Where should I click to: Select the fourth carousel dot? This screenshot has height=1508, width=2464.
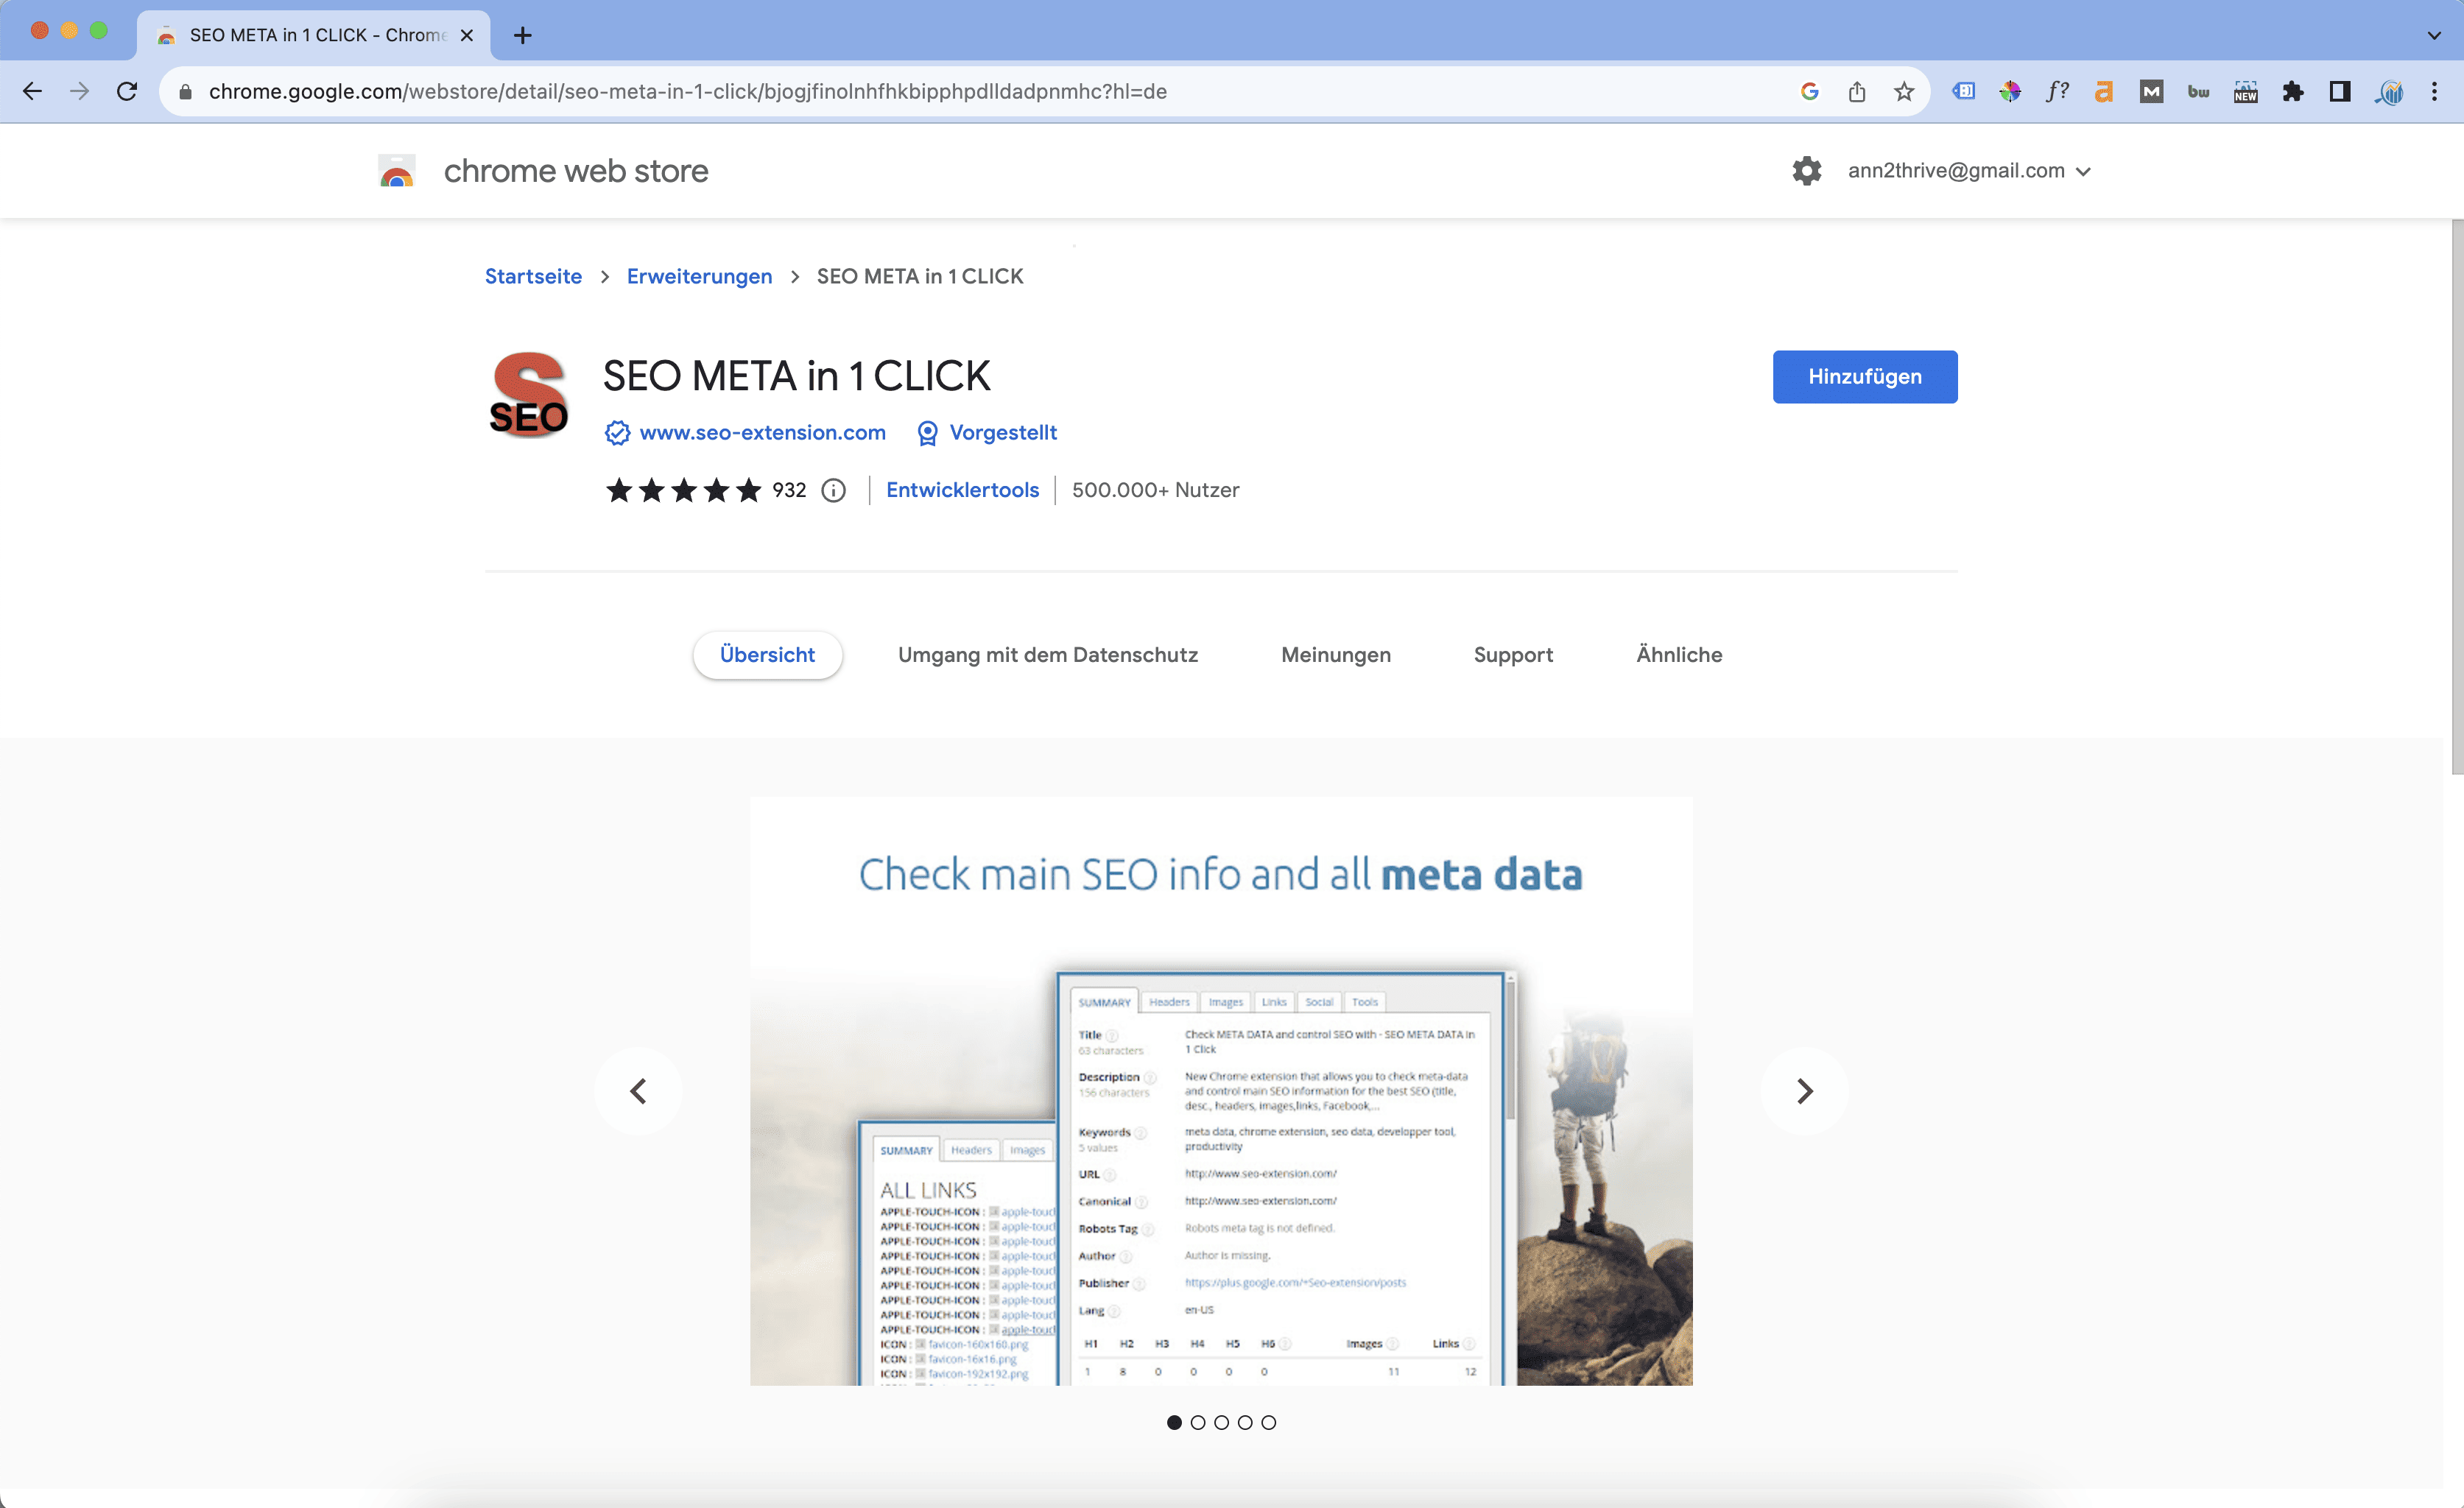1245,1422
